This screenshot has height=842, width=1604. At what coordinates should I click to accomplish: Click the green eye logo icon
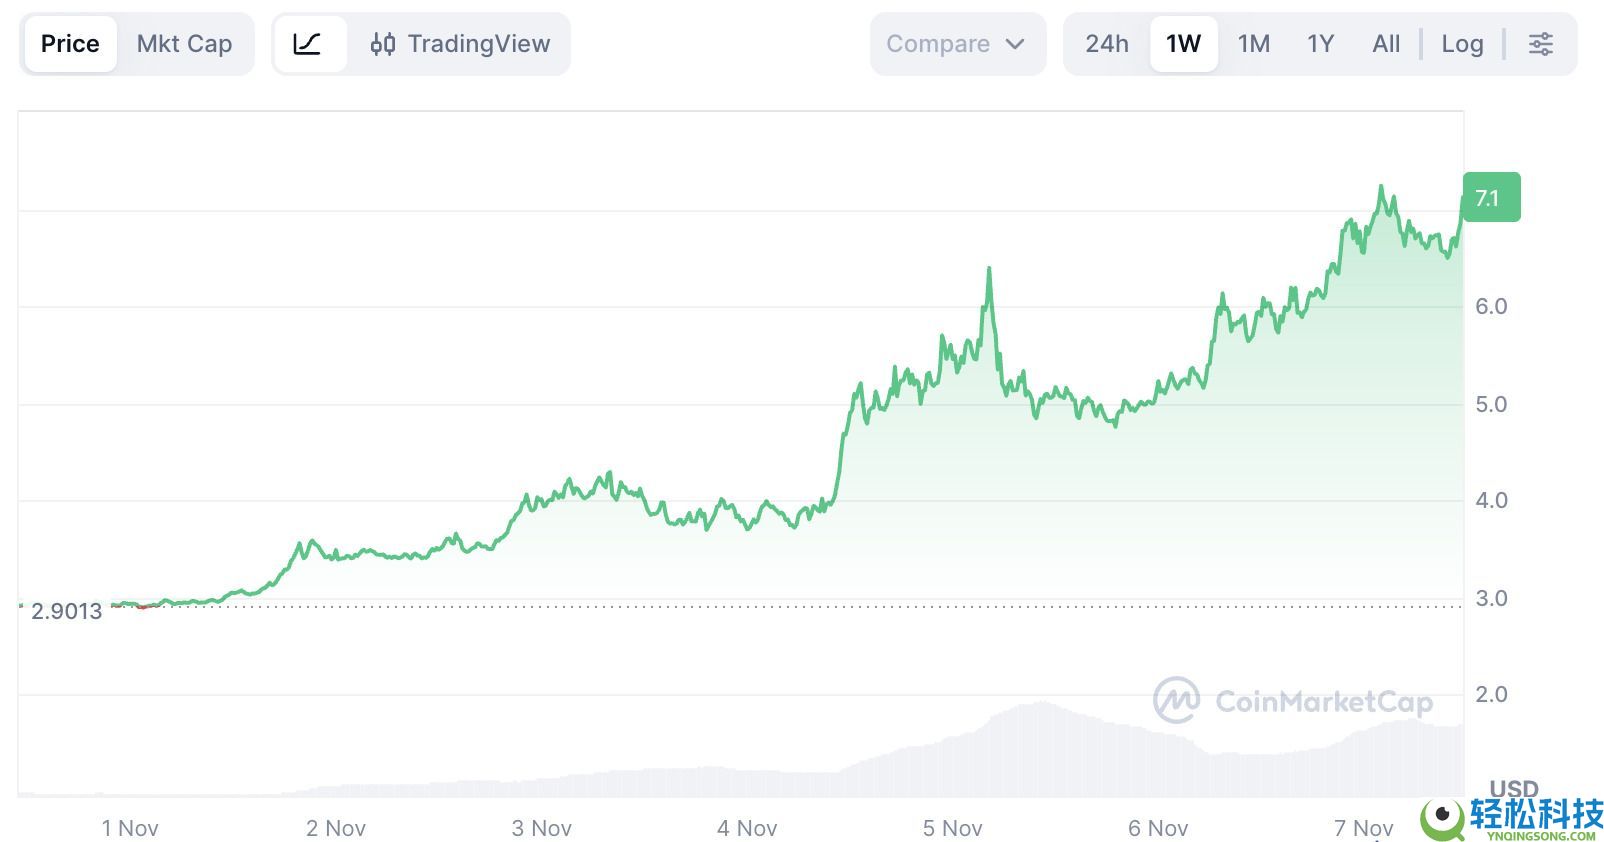[1443, 817]
